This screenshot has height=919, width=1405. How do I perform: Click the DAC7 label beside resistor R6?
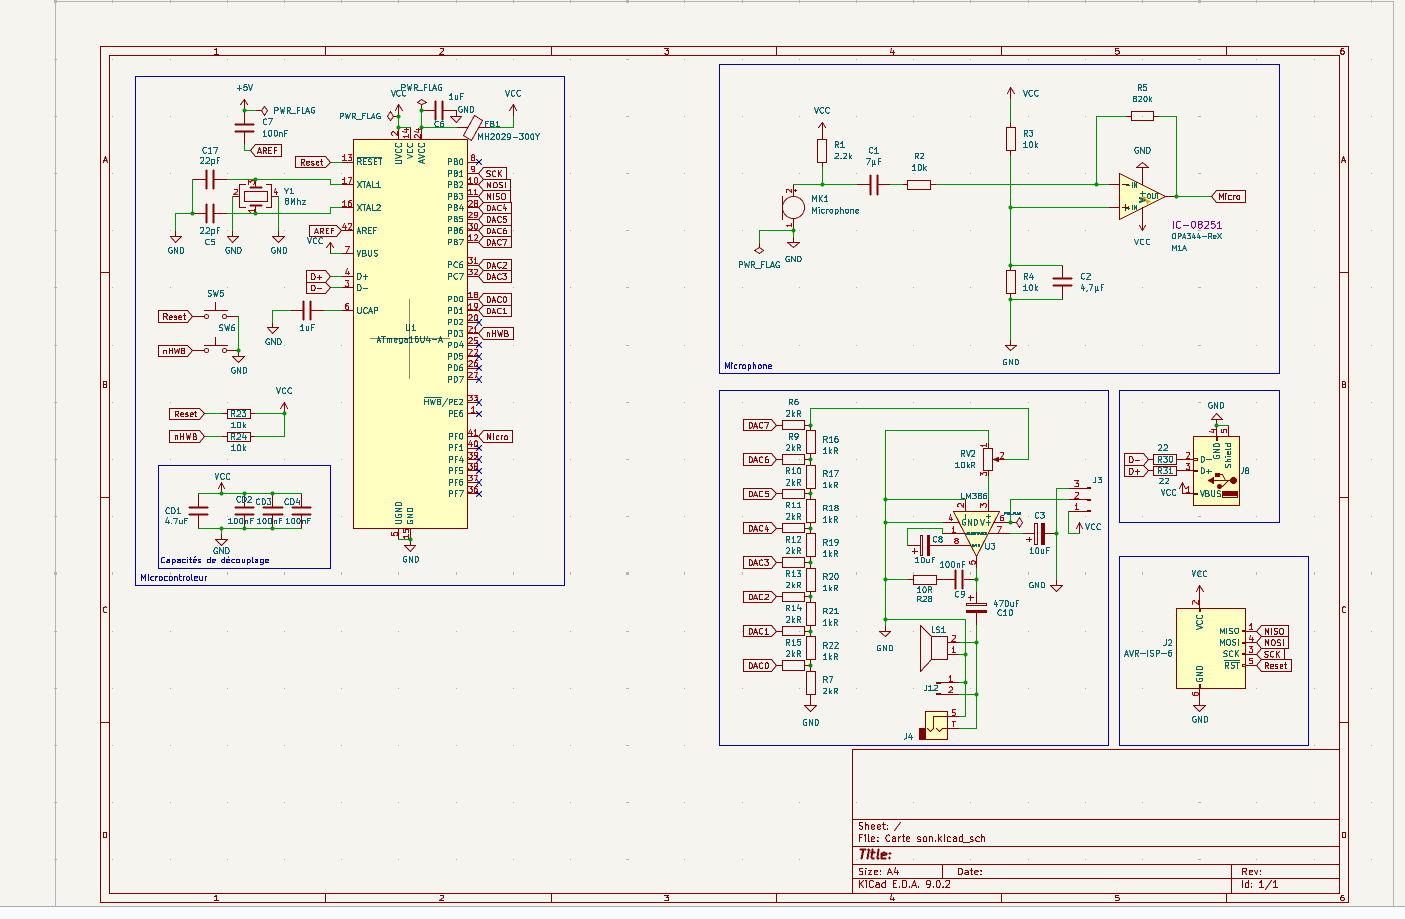(759, 425)
